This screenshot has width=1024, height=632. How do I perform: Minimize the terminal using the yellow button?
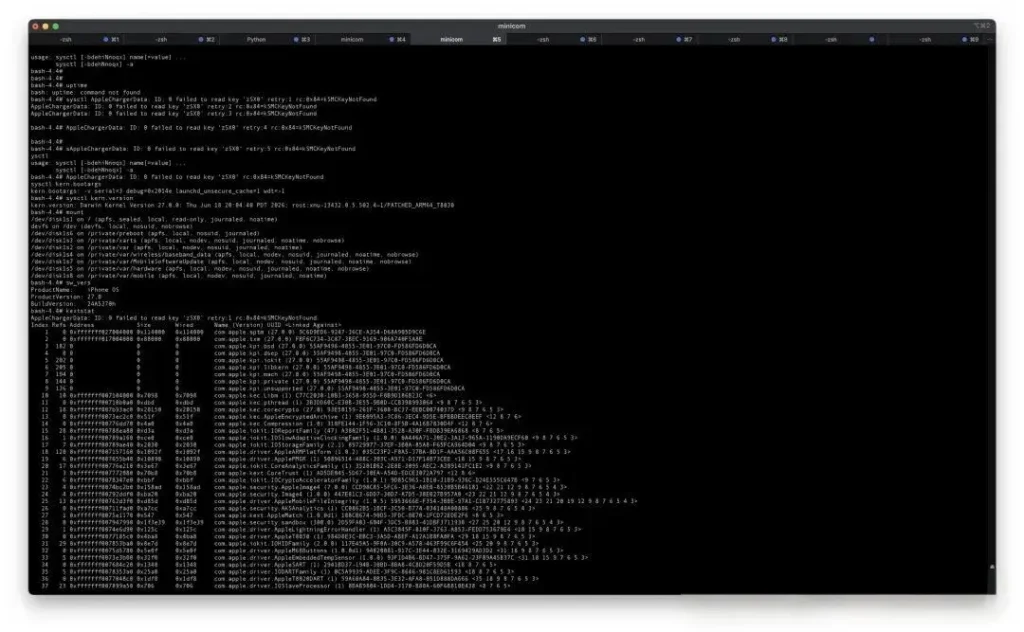(x=45, y=26)
